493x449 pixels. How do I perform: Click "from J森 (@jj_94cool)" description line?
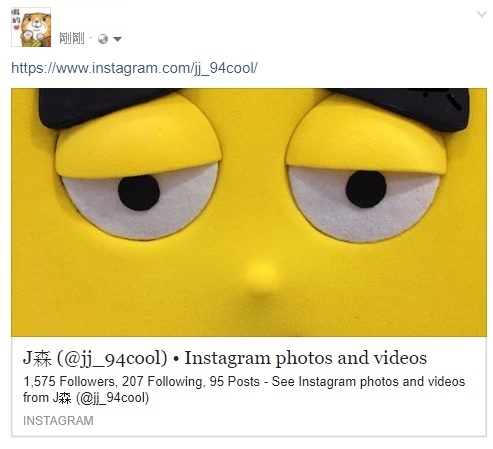[x=86, y=398]
